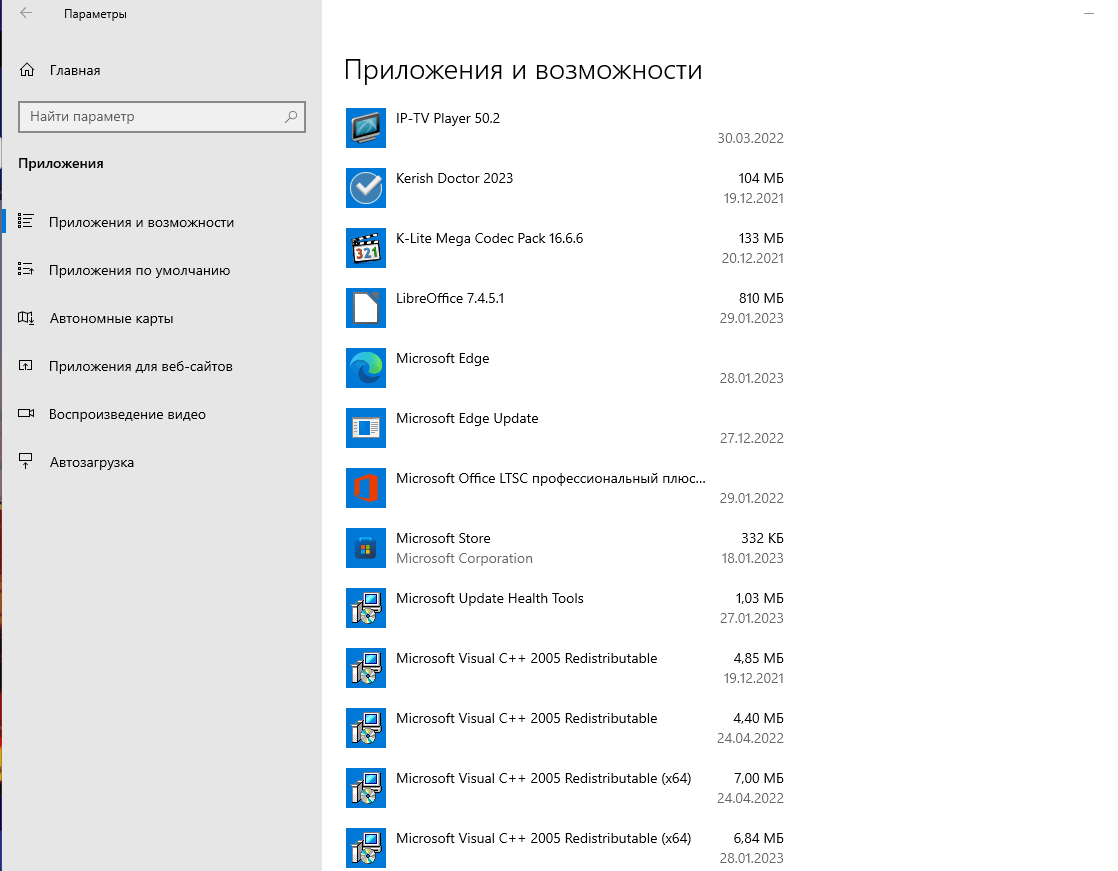Click the 332 КБ size of Microsoft Store
This screenshot has width=1118, height=871.
click(762, 538)
